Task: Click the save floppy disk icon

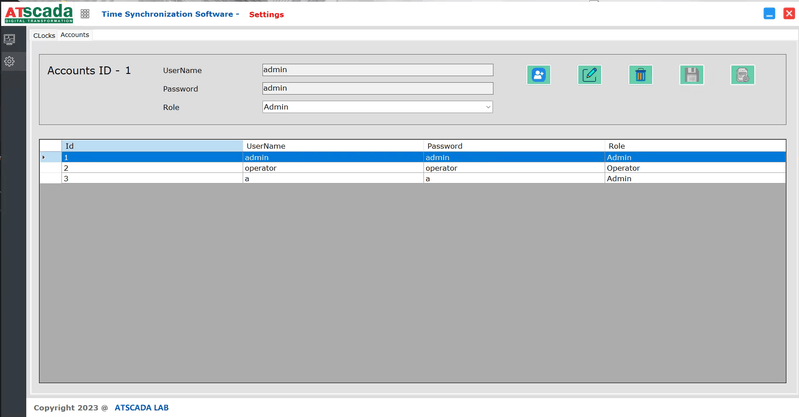Action: point(691,75)
